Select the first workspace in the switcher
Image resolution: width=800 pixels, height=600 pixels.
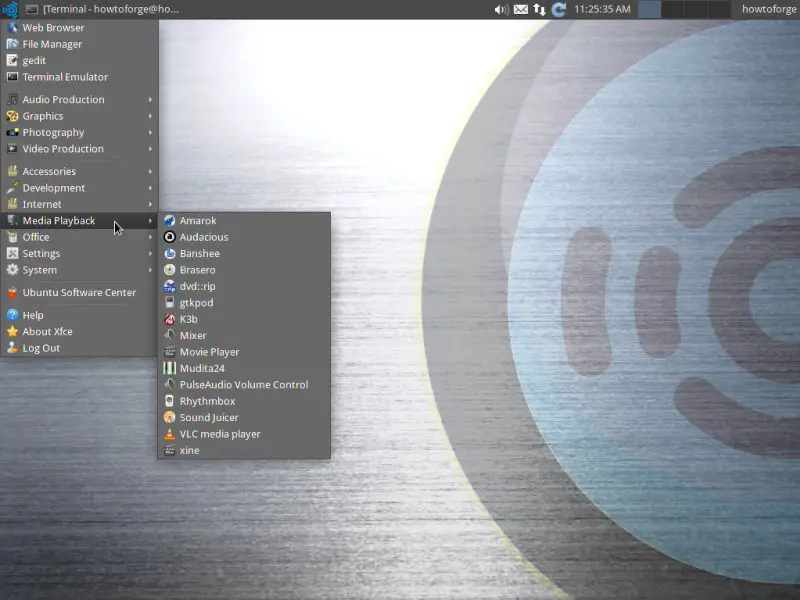(649, 9)
